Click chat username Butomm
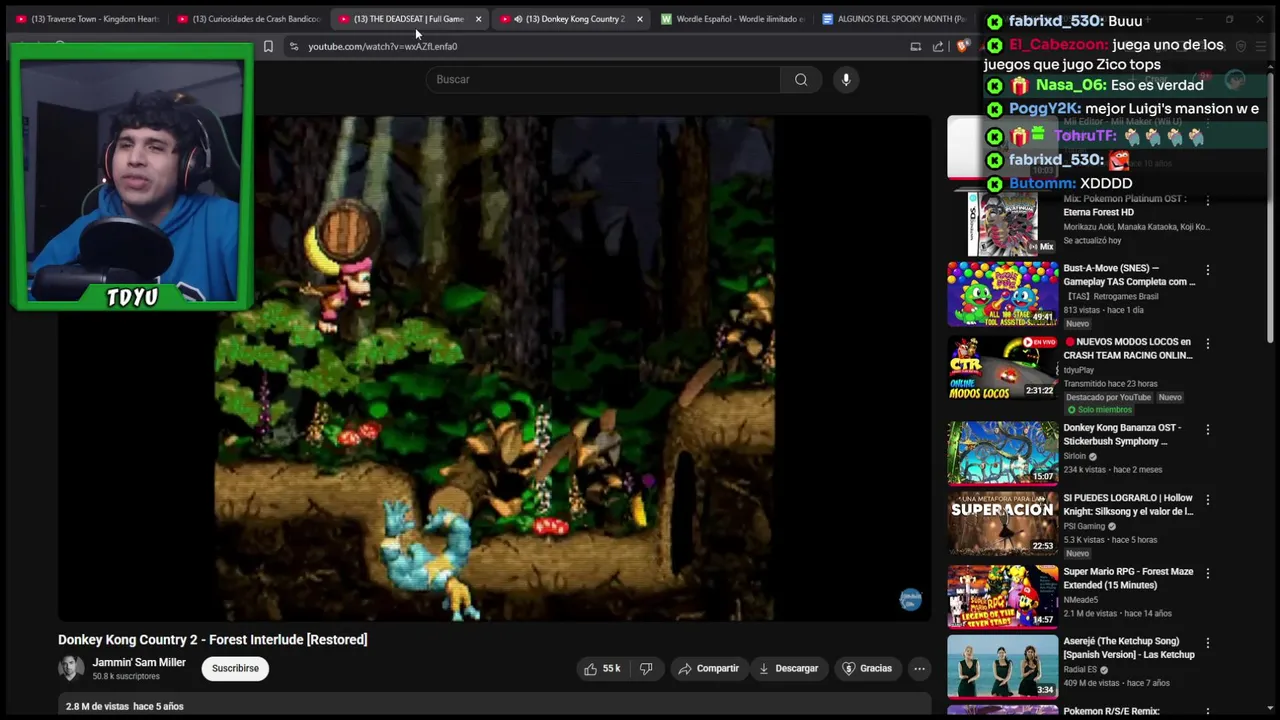This screenshot has width=1280, height=720. (1042, 183)
